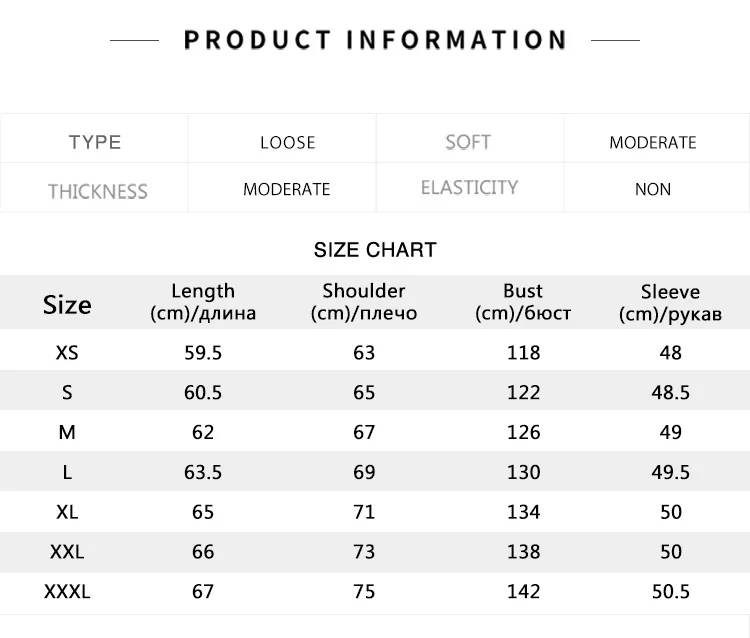Click the 63.5 length value for L

tap(203, 473)
